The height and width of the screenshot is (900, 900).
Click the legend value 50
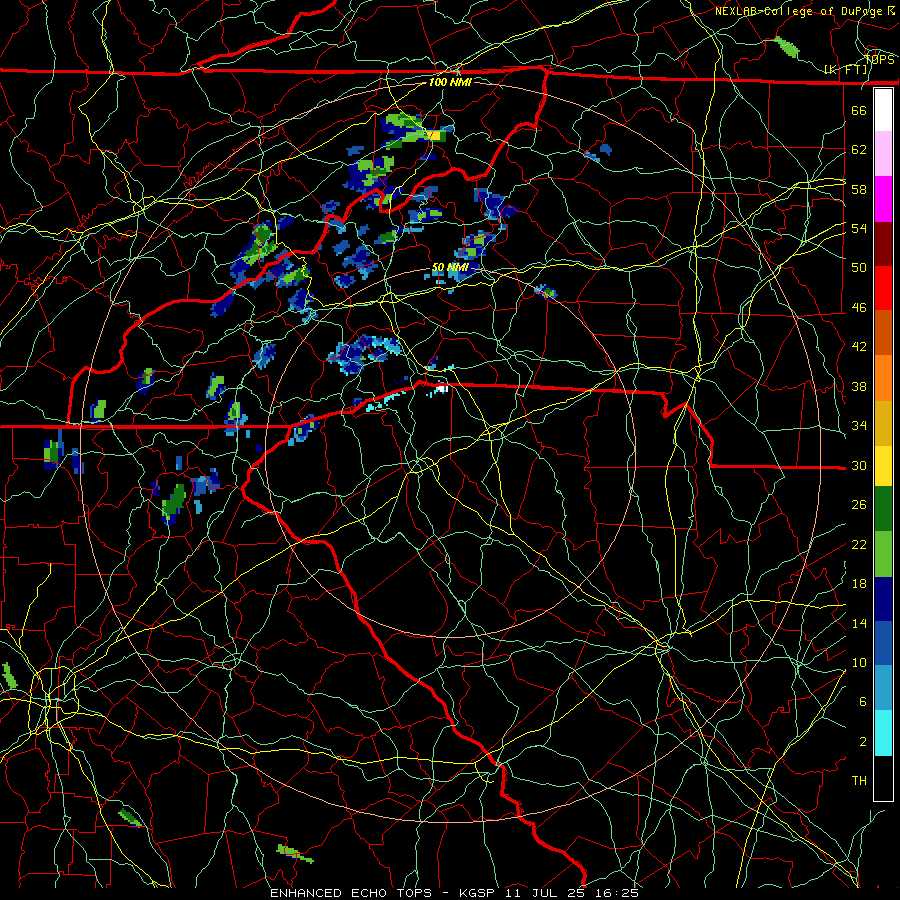point(859,268)
